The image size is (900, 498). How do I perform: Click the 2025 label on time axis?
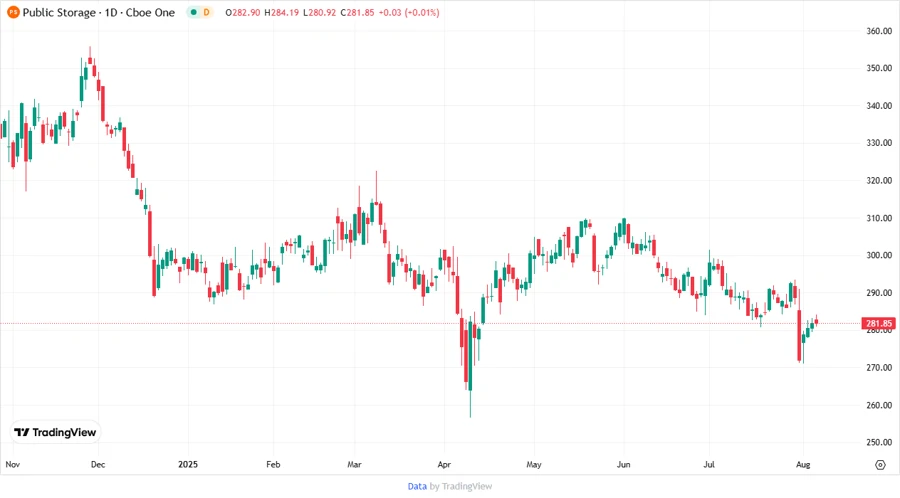[188, 464]
